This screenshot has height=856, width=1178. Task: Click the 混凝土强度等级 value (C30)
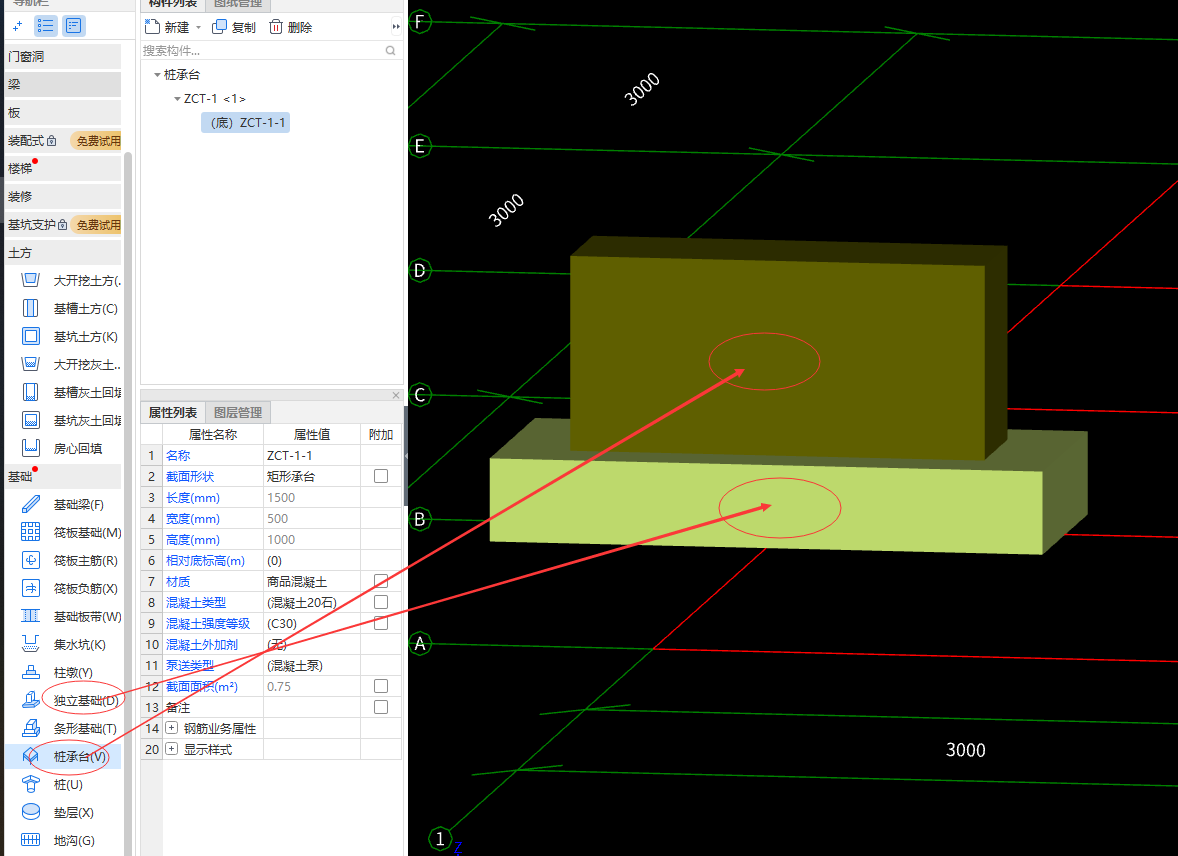tap(312, 624)
